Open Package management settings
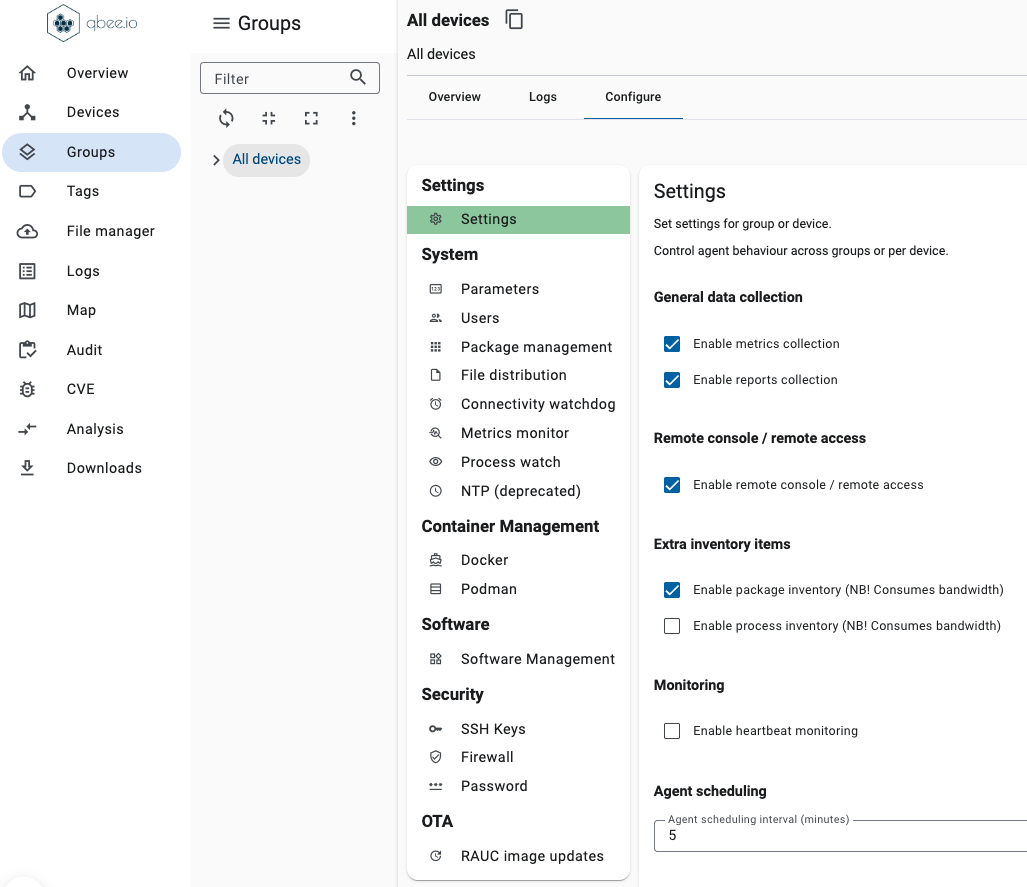This screenshot has height=887, width=1027. tap(536, 347)
